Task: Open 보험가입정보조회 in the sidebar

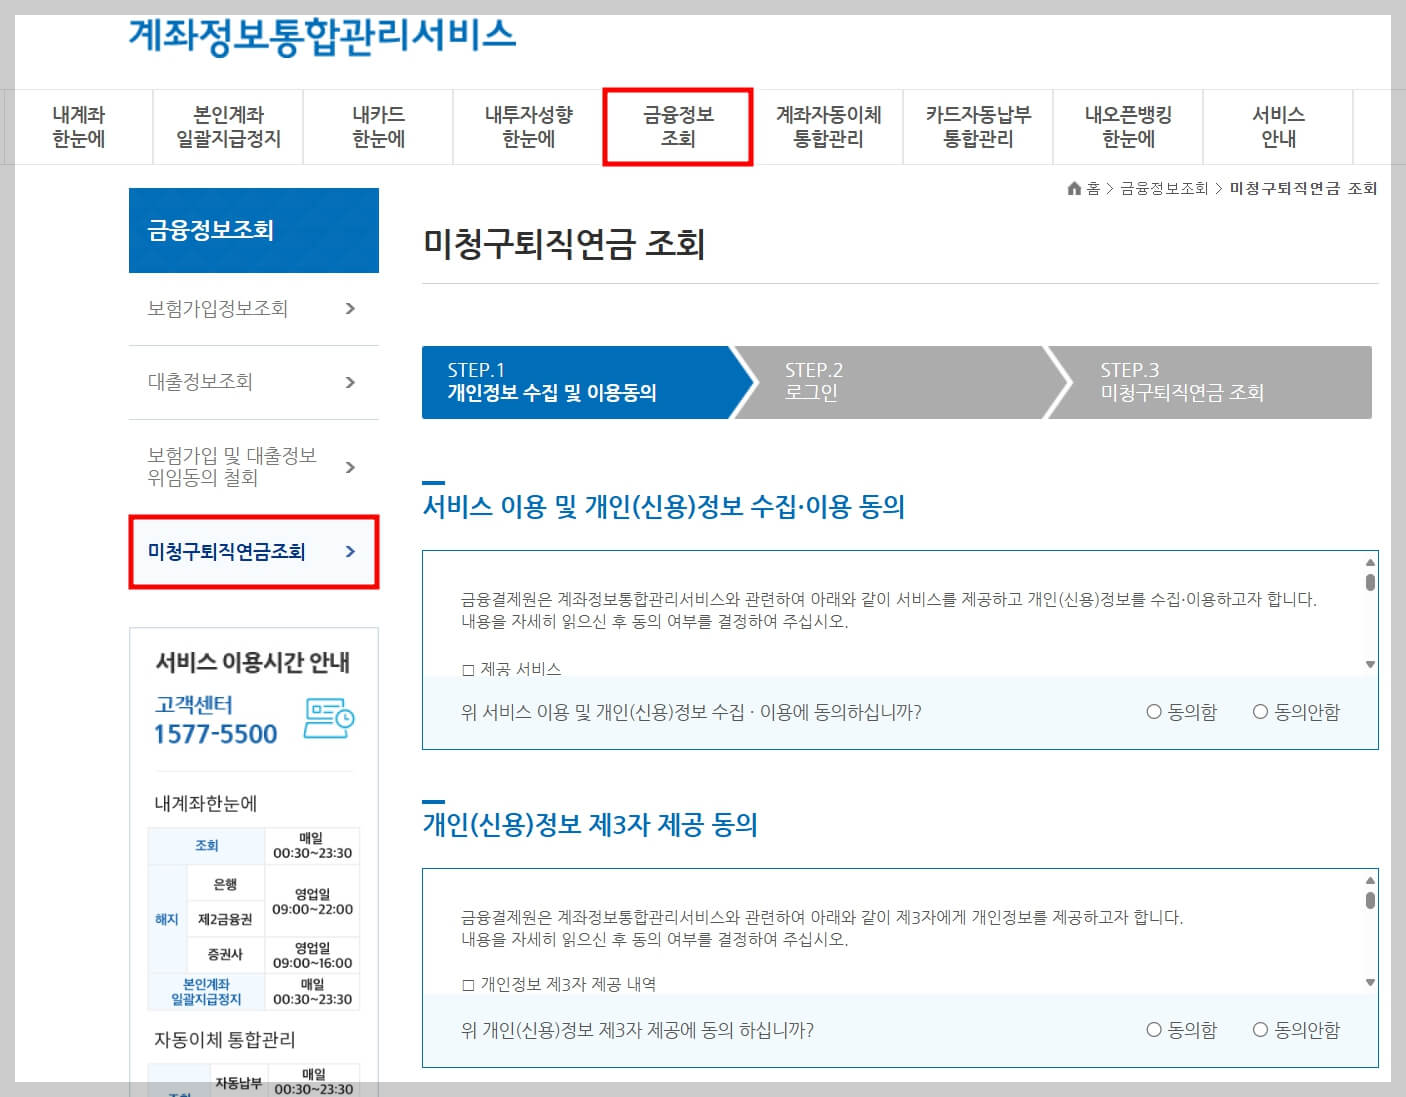Action: tap(254, 309)
